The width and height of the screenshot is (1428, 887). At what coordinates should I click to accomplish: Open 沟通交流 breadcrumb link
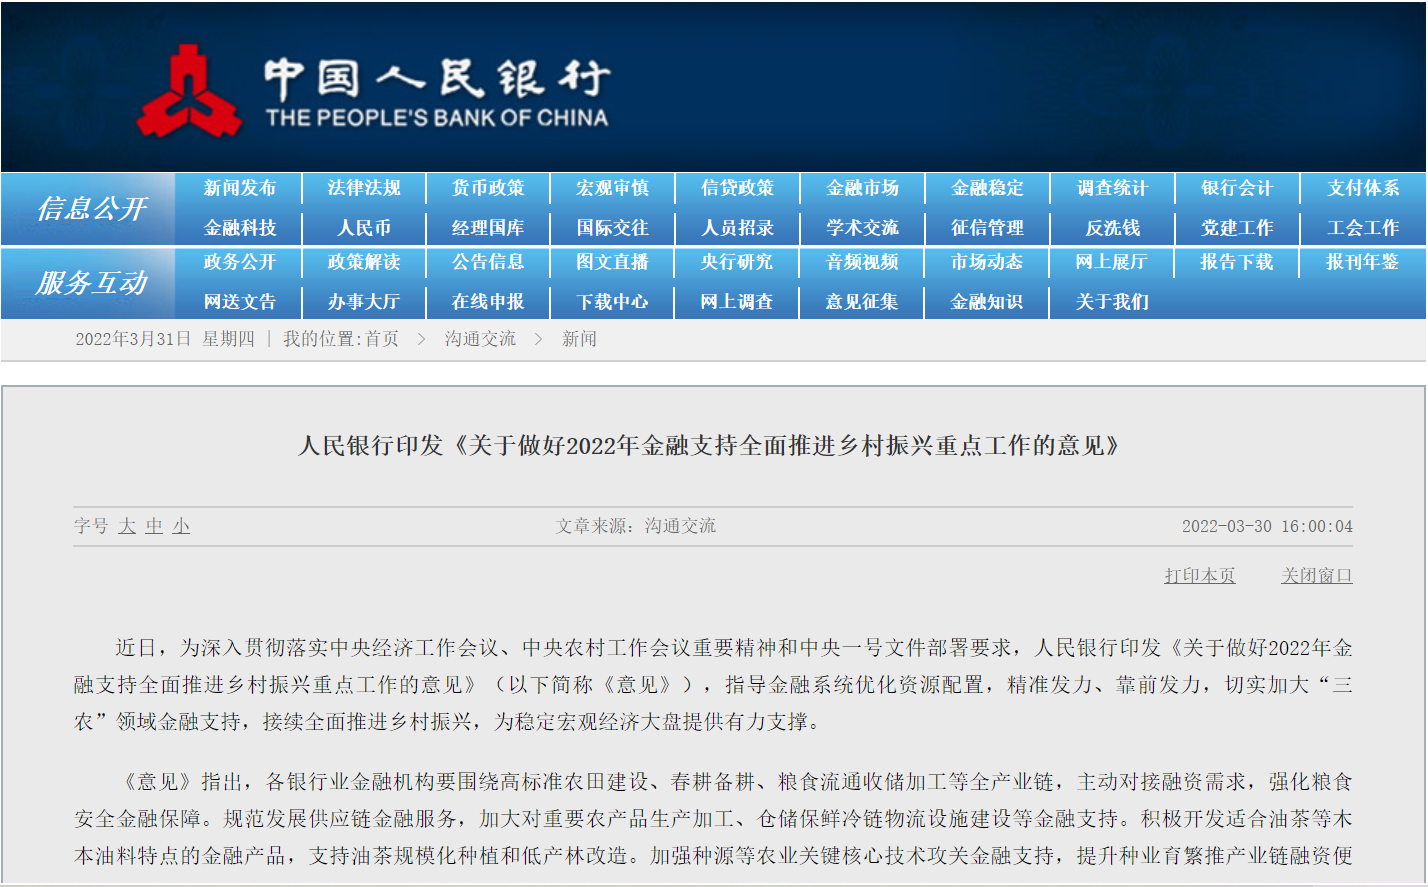coord(480,339)
